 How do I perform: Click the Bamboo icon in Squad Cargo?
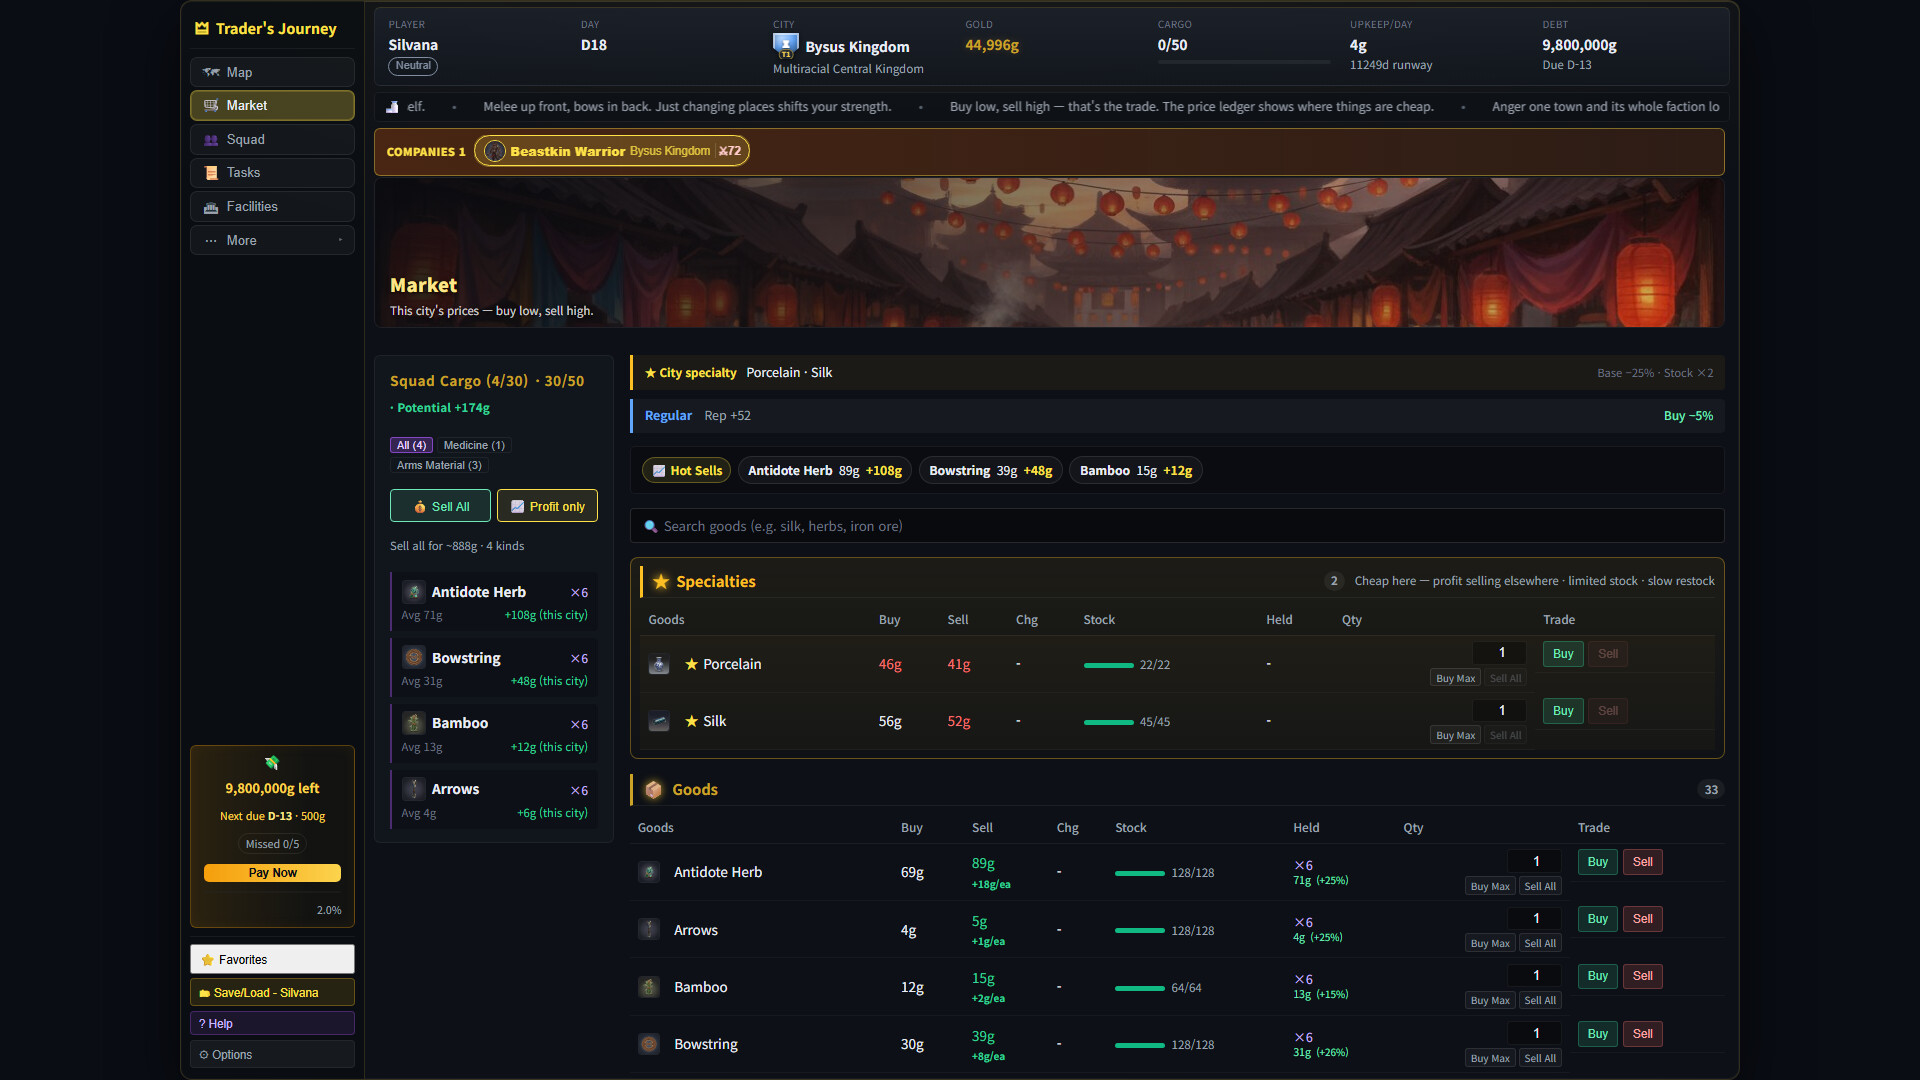tap(414, 723)
